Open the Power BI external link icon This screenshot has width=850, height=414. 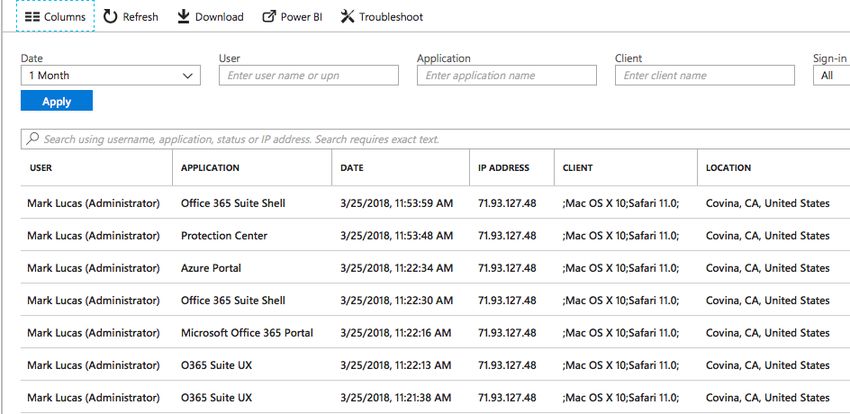[x=269, y=17]
